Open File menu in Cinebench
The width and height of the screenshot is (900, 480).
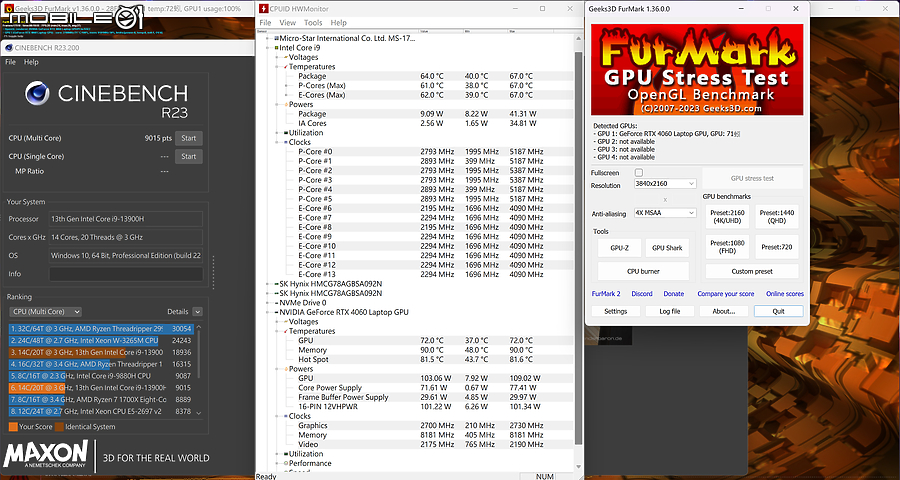(x=10, y=62)
